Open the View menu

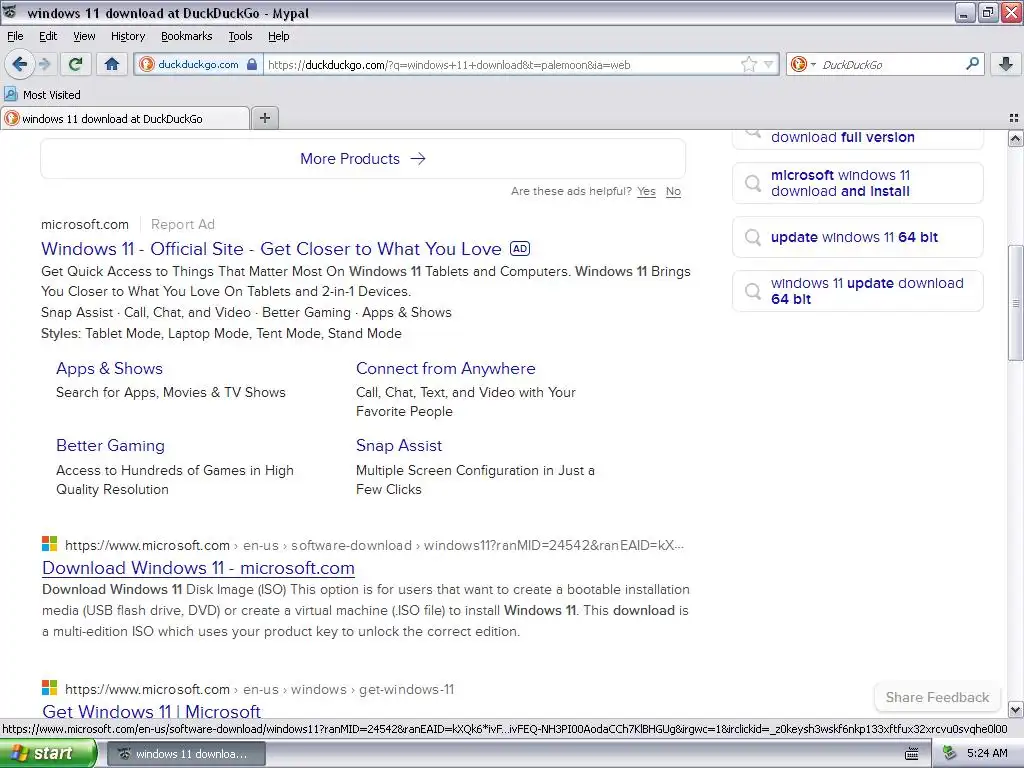coord(84,36)
